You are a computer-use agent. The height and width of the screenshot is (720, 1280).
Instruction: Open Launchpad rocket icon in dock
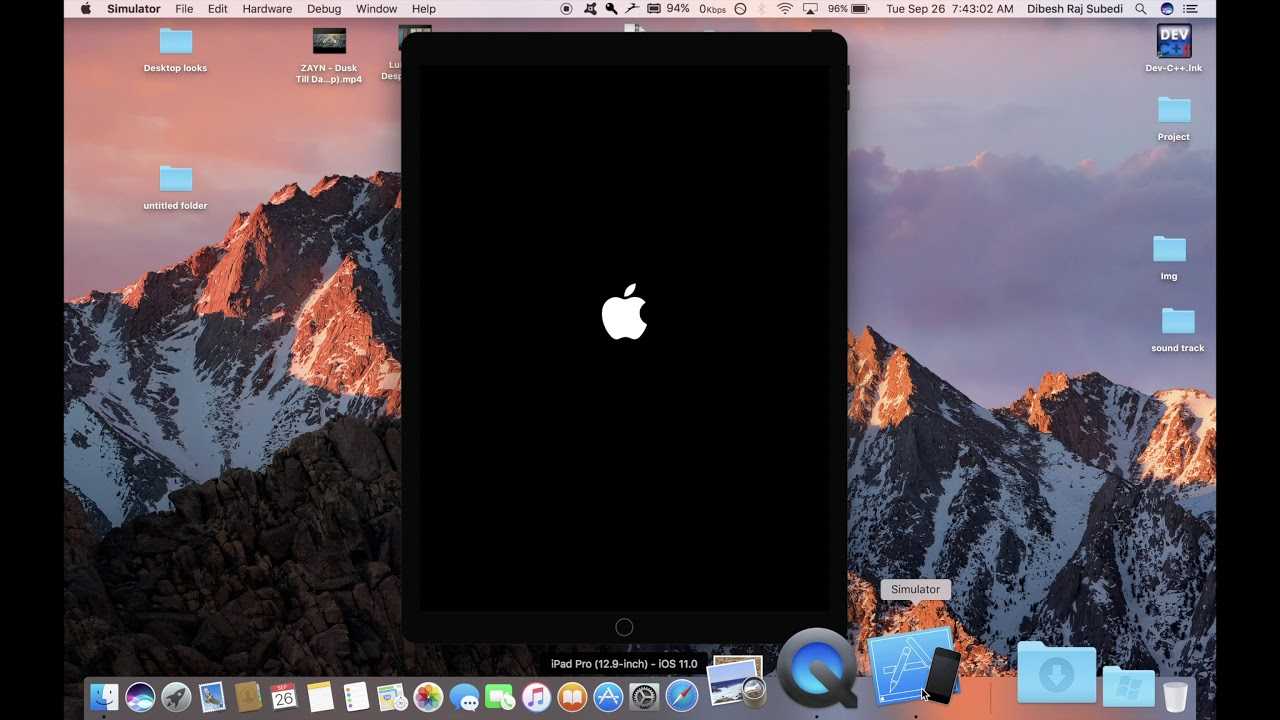coord(176,697)
